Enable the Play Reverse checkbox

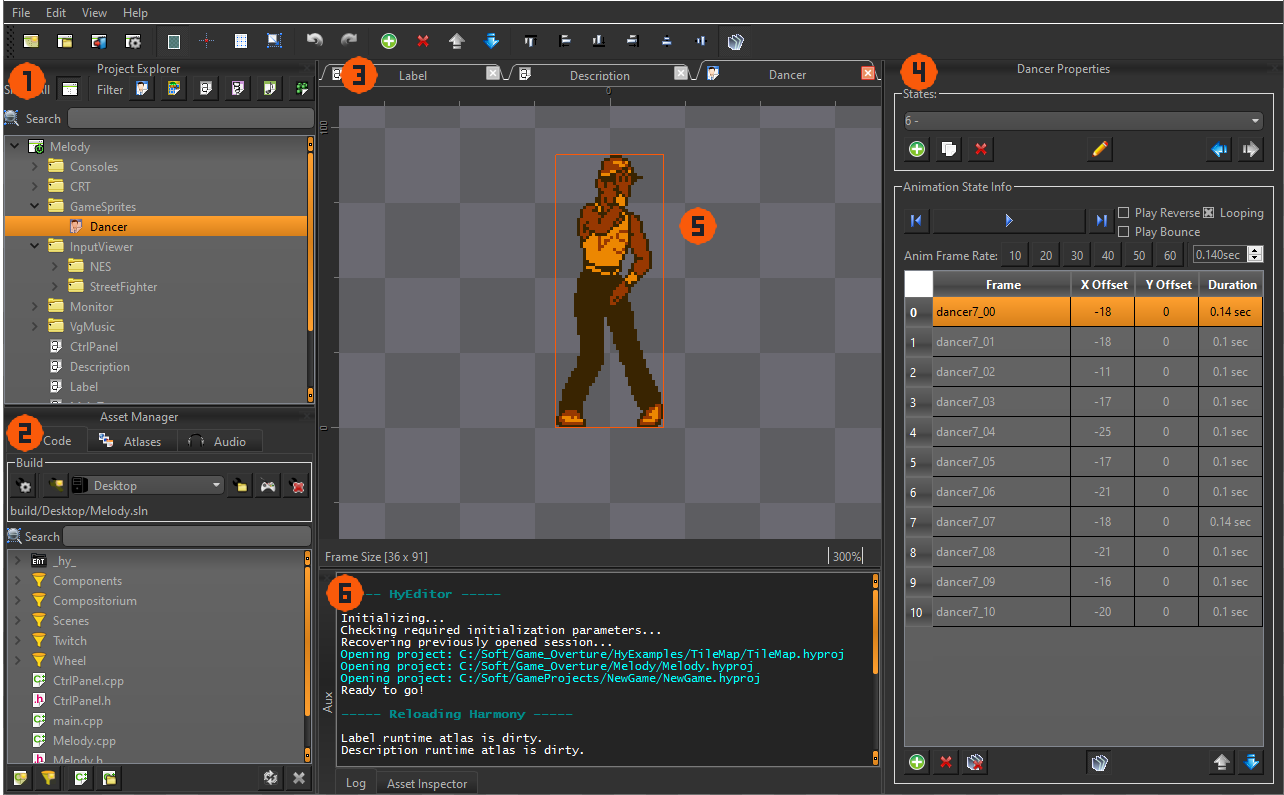click(1124, 212)
